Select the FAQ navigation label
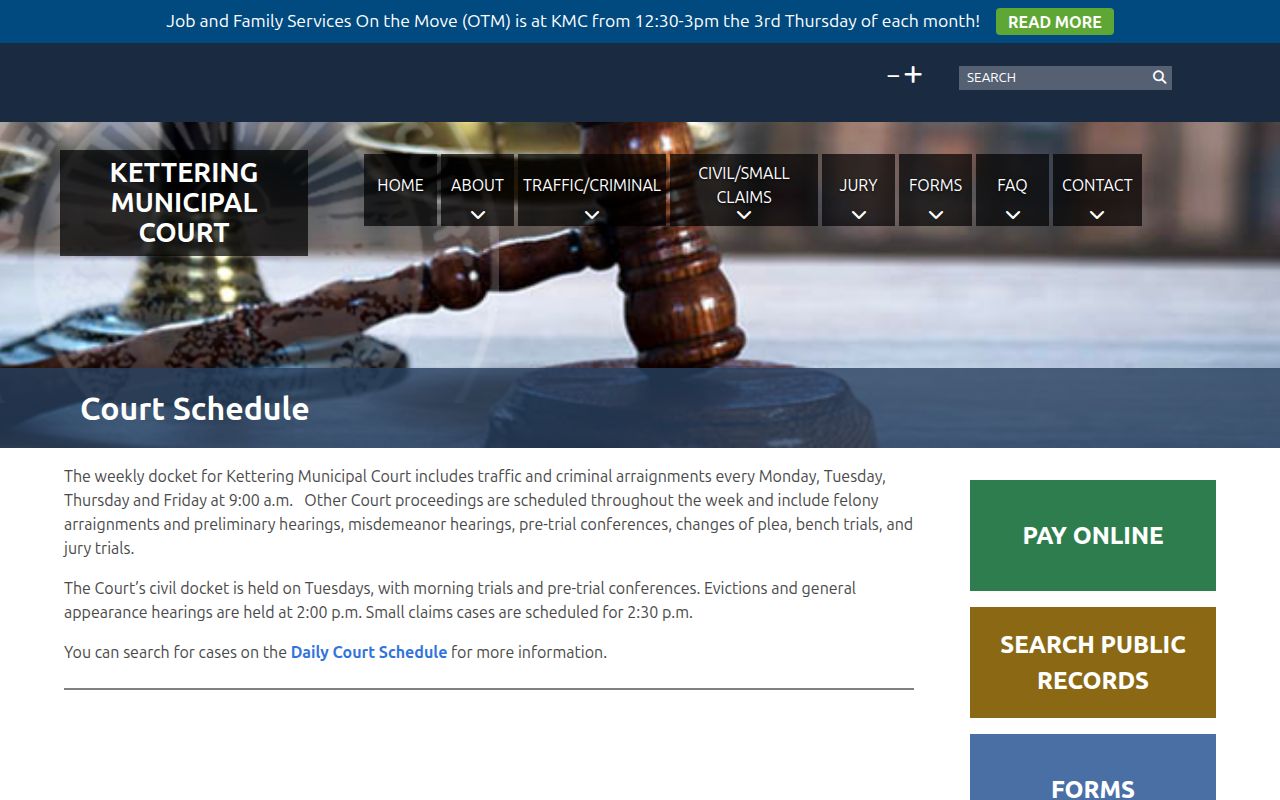 [1012, 185]
